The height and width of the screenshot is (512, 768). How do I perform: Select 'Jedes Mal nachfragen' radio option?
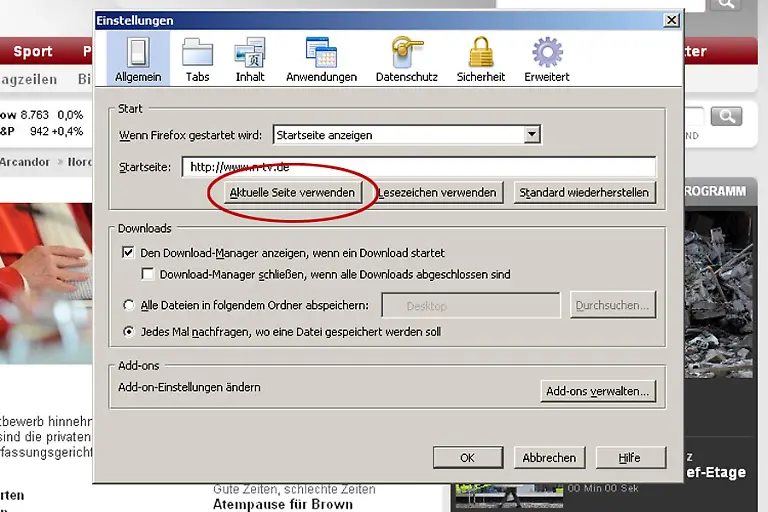click(128, 331)
